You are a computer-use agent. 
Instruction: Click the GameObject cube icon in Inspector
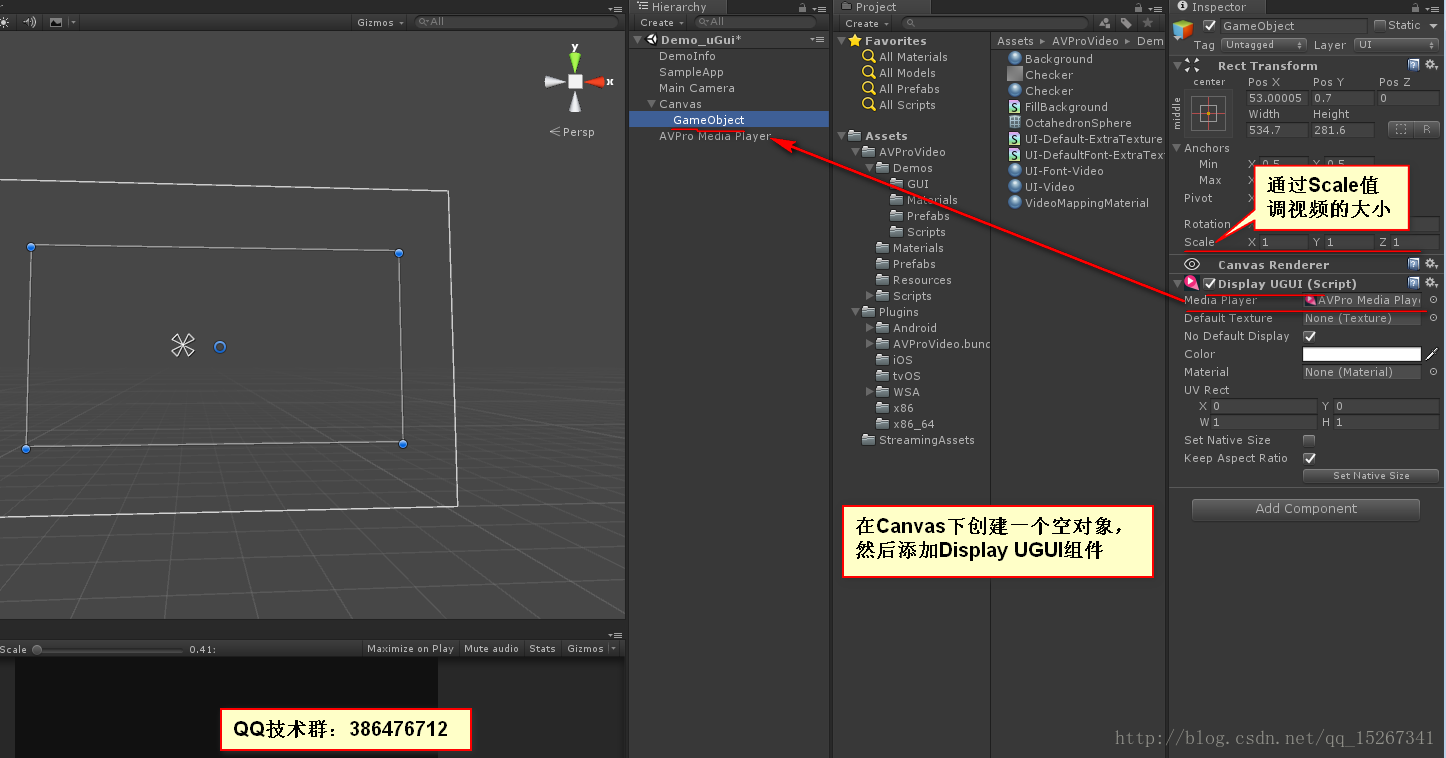(1184, 30)
